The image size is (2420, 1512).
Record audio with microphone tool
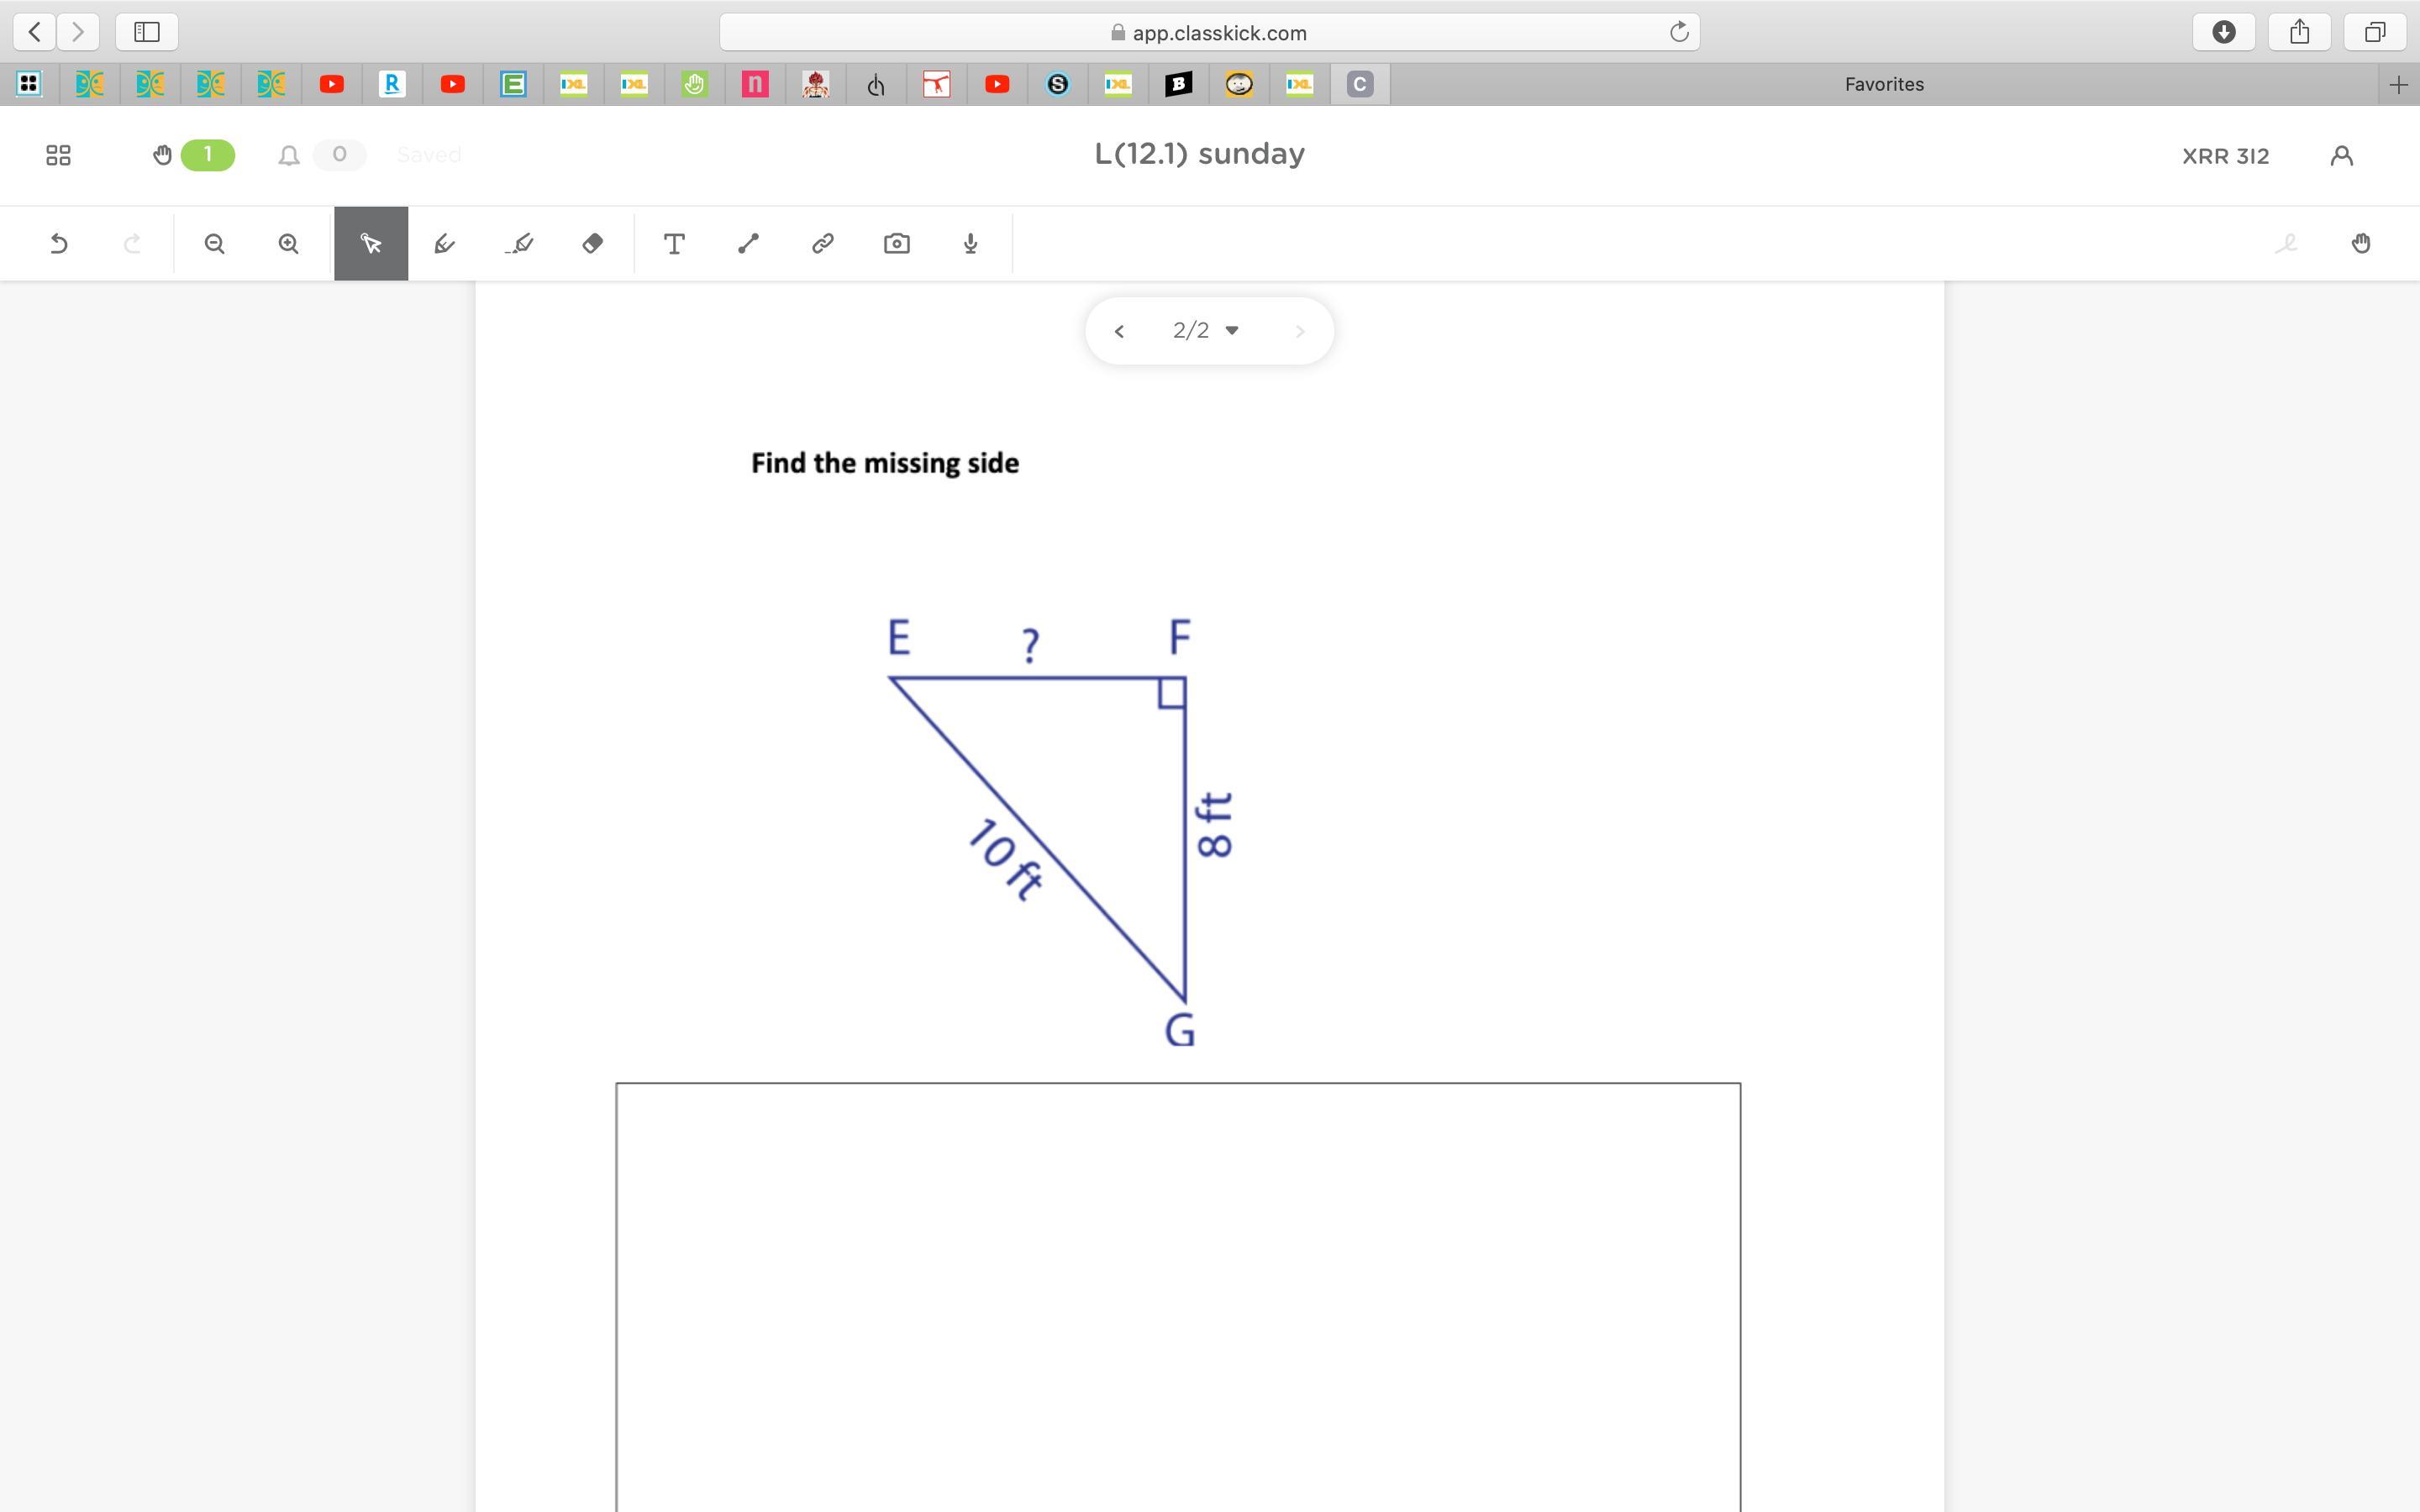pyautogui.click(x=970, y=244)
